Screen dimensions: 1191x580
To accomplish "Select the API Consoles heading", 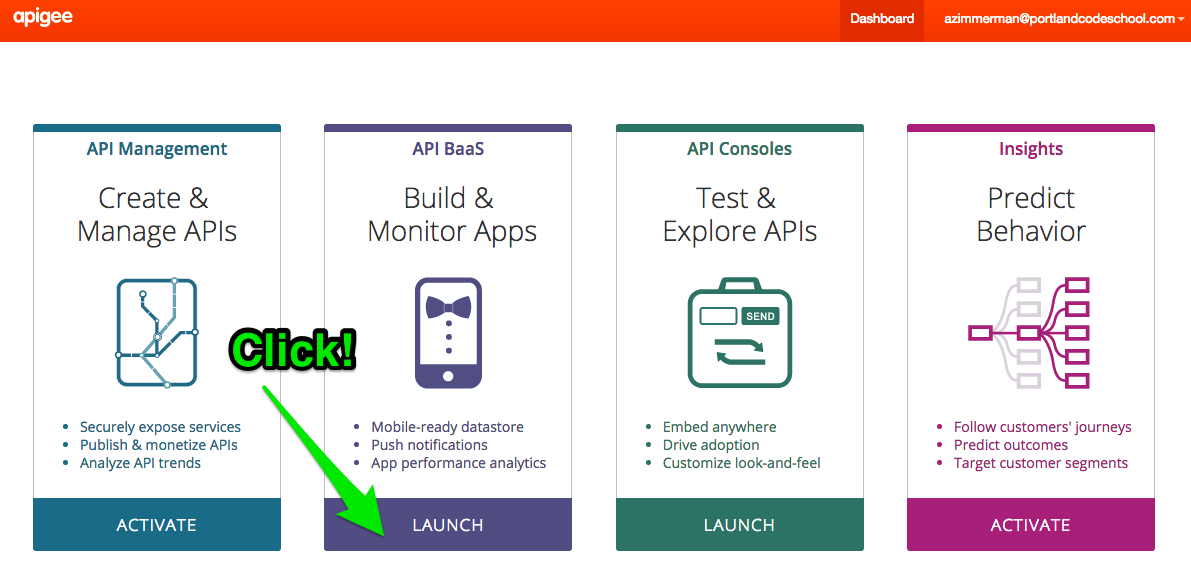I will pos(740,149).
